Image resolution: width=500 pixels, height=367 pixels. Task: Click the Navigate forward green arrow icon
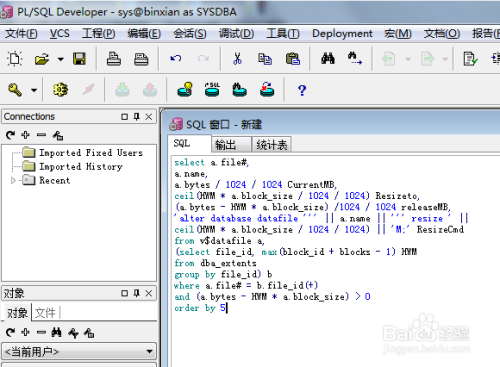(x=428, y=59)
